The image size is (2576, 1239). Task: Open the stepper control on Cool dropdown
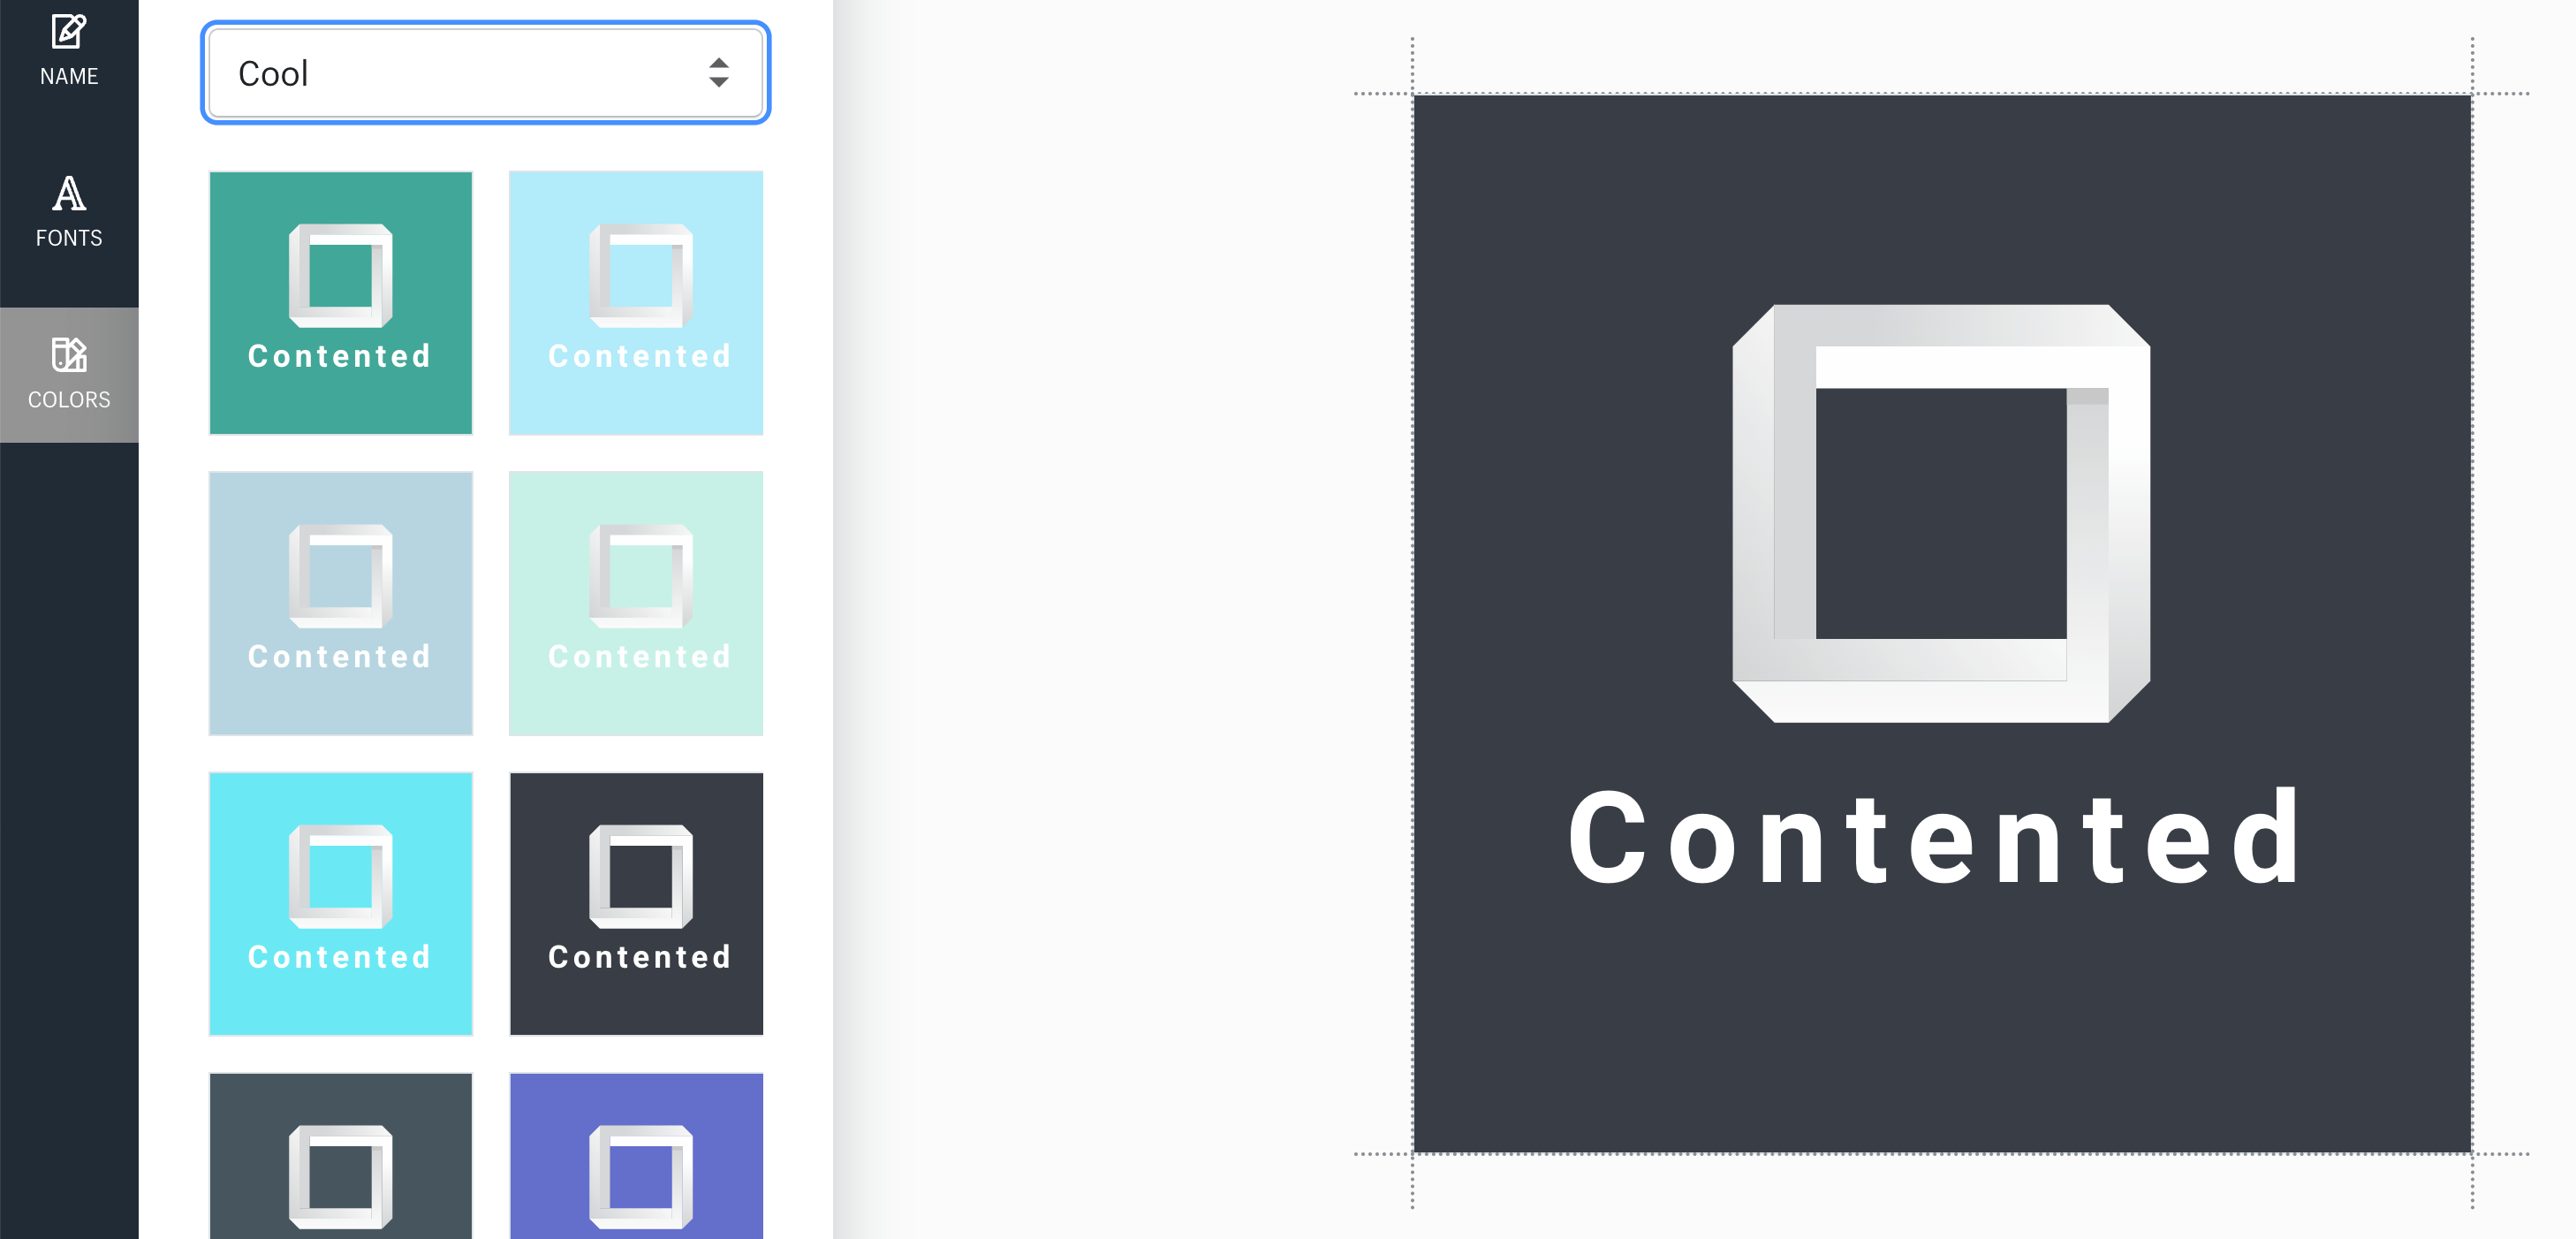(x=716, y=72)
